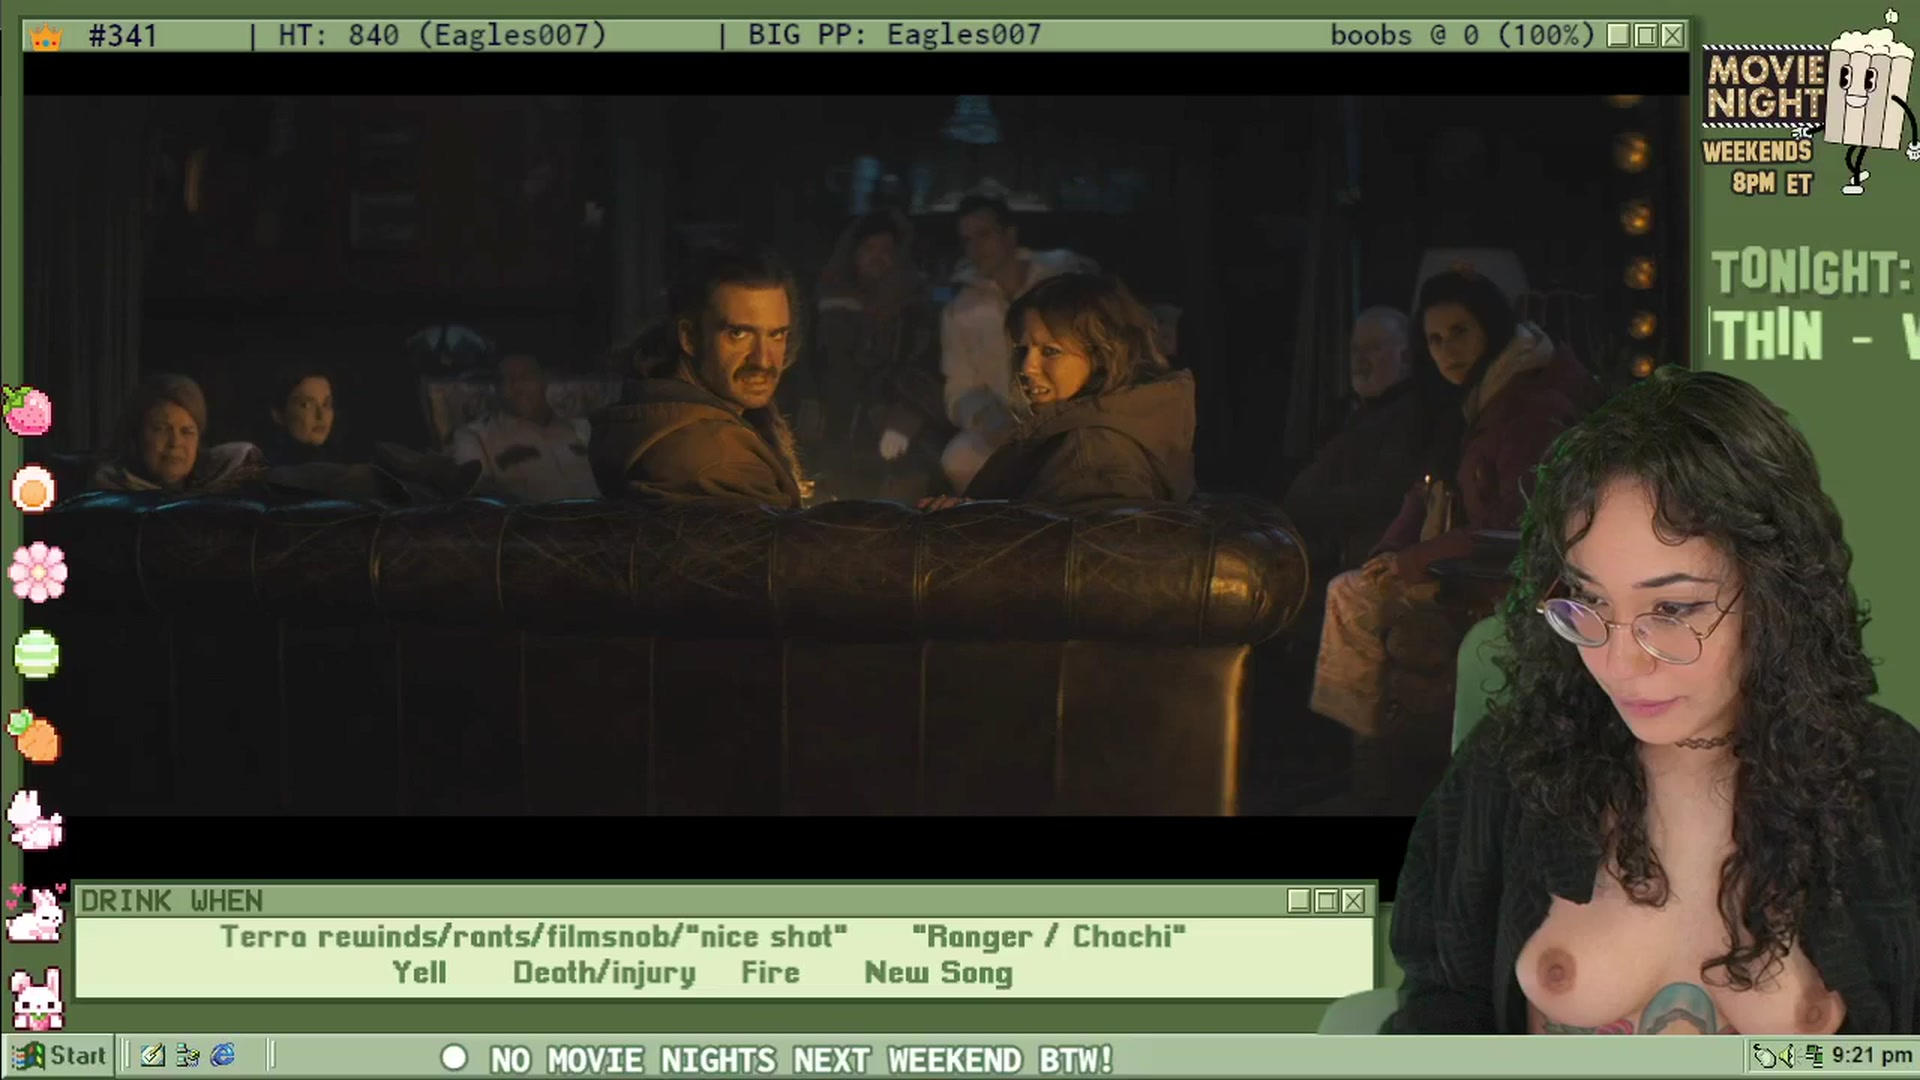Launch the notepad quick launch icon
The width and height of the screenshot is (1920, 1080).
[153, 1056]
